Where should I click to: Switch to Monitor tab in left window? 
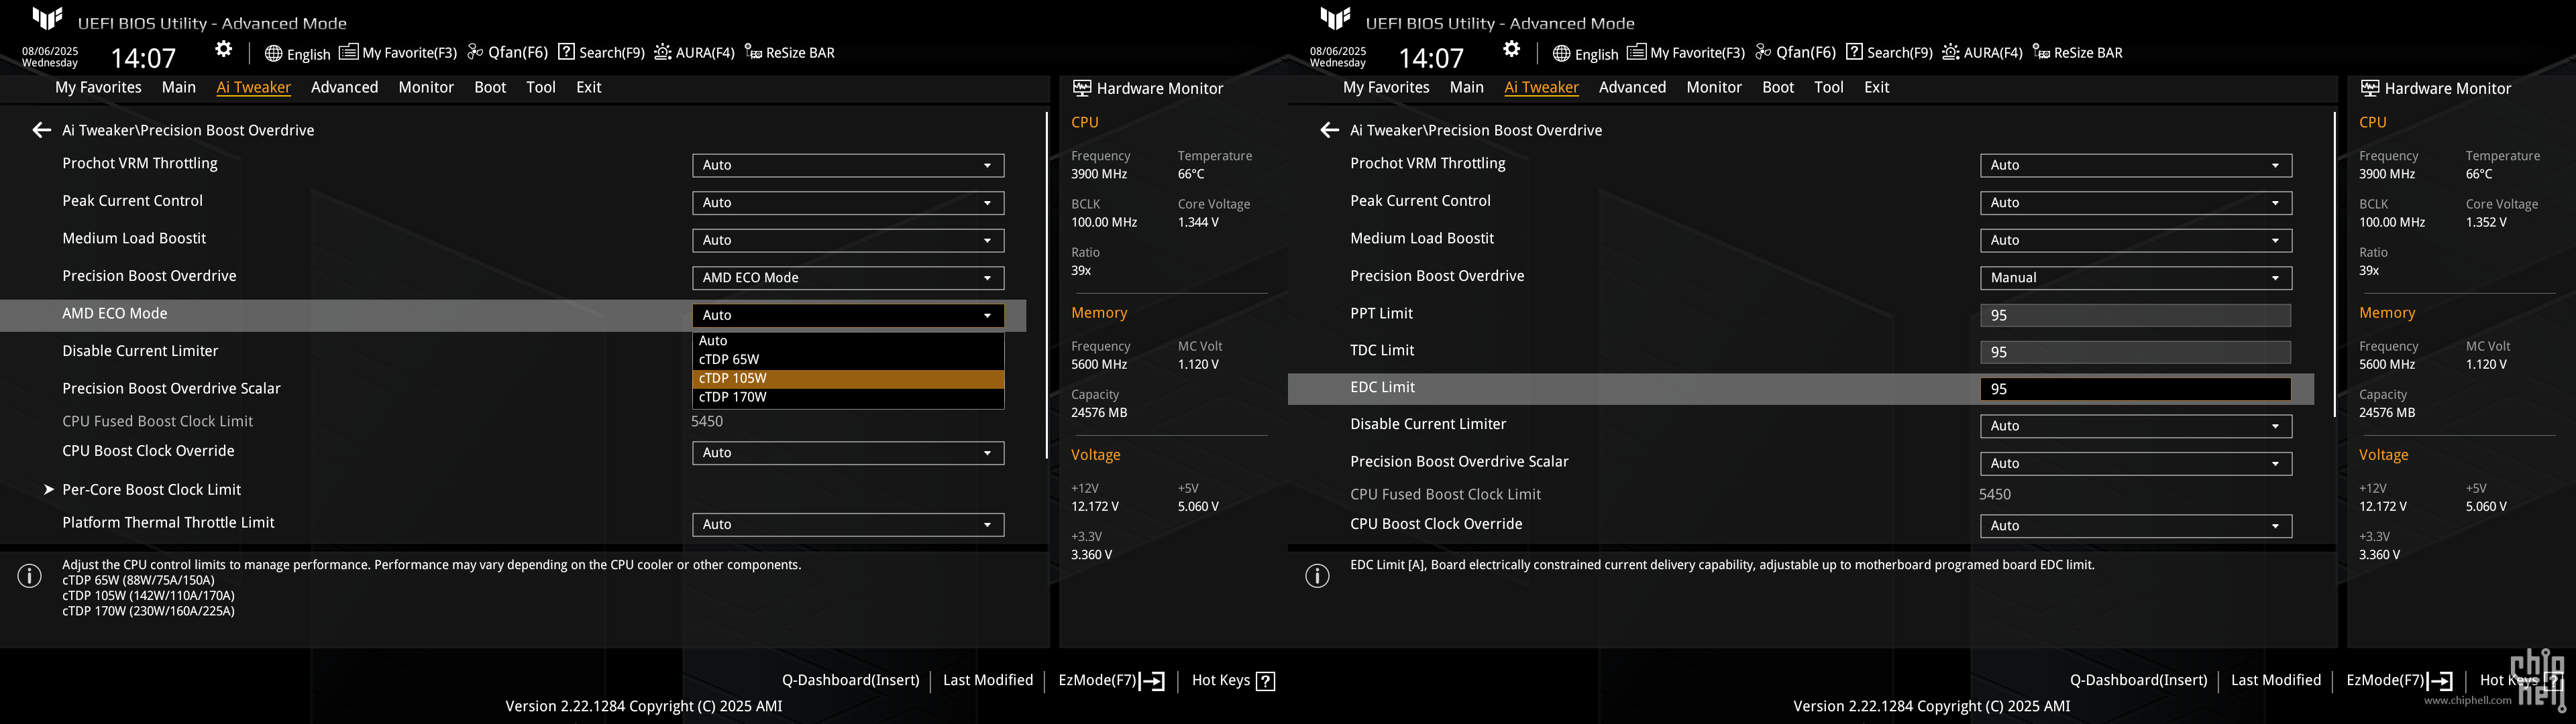(426, 87)
